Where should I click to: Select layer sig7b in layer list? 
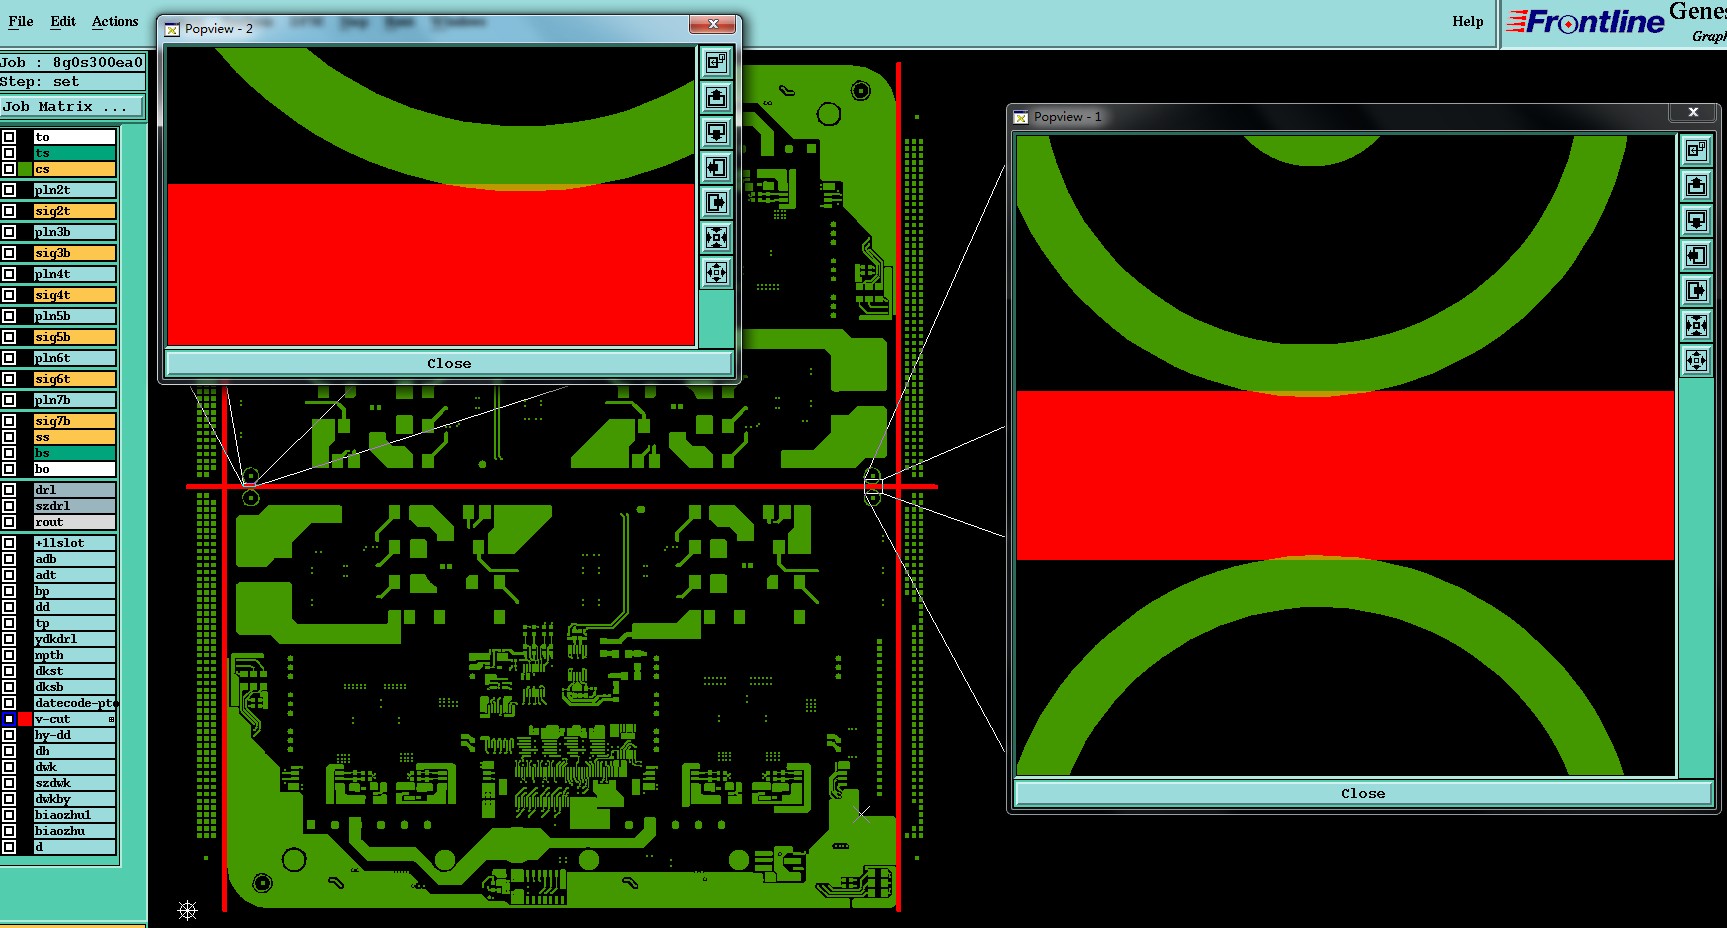click(75, 421)
